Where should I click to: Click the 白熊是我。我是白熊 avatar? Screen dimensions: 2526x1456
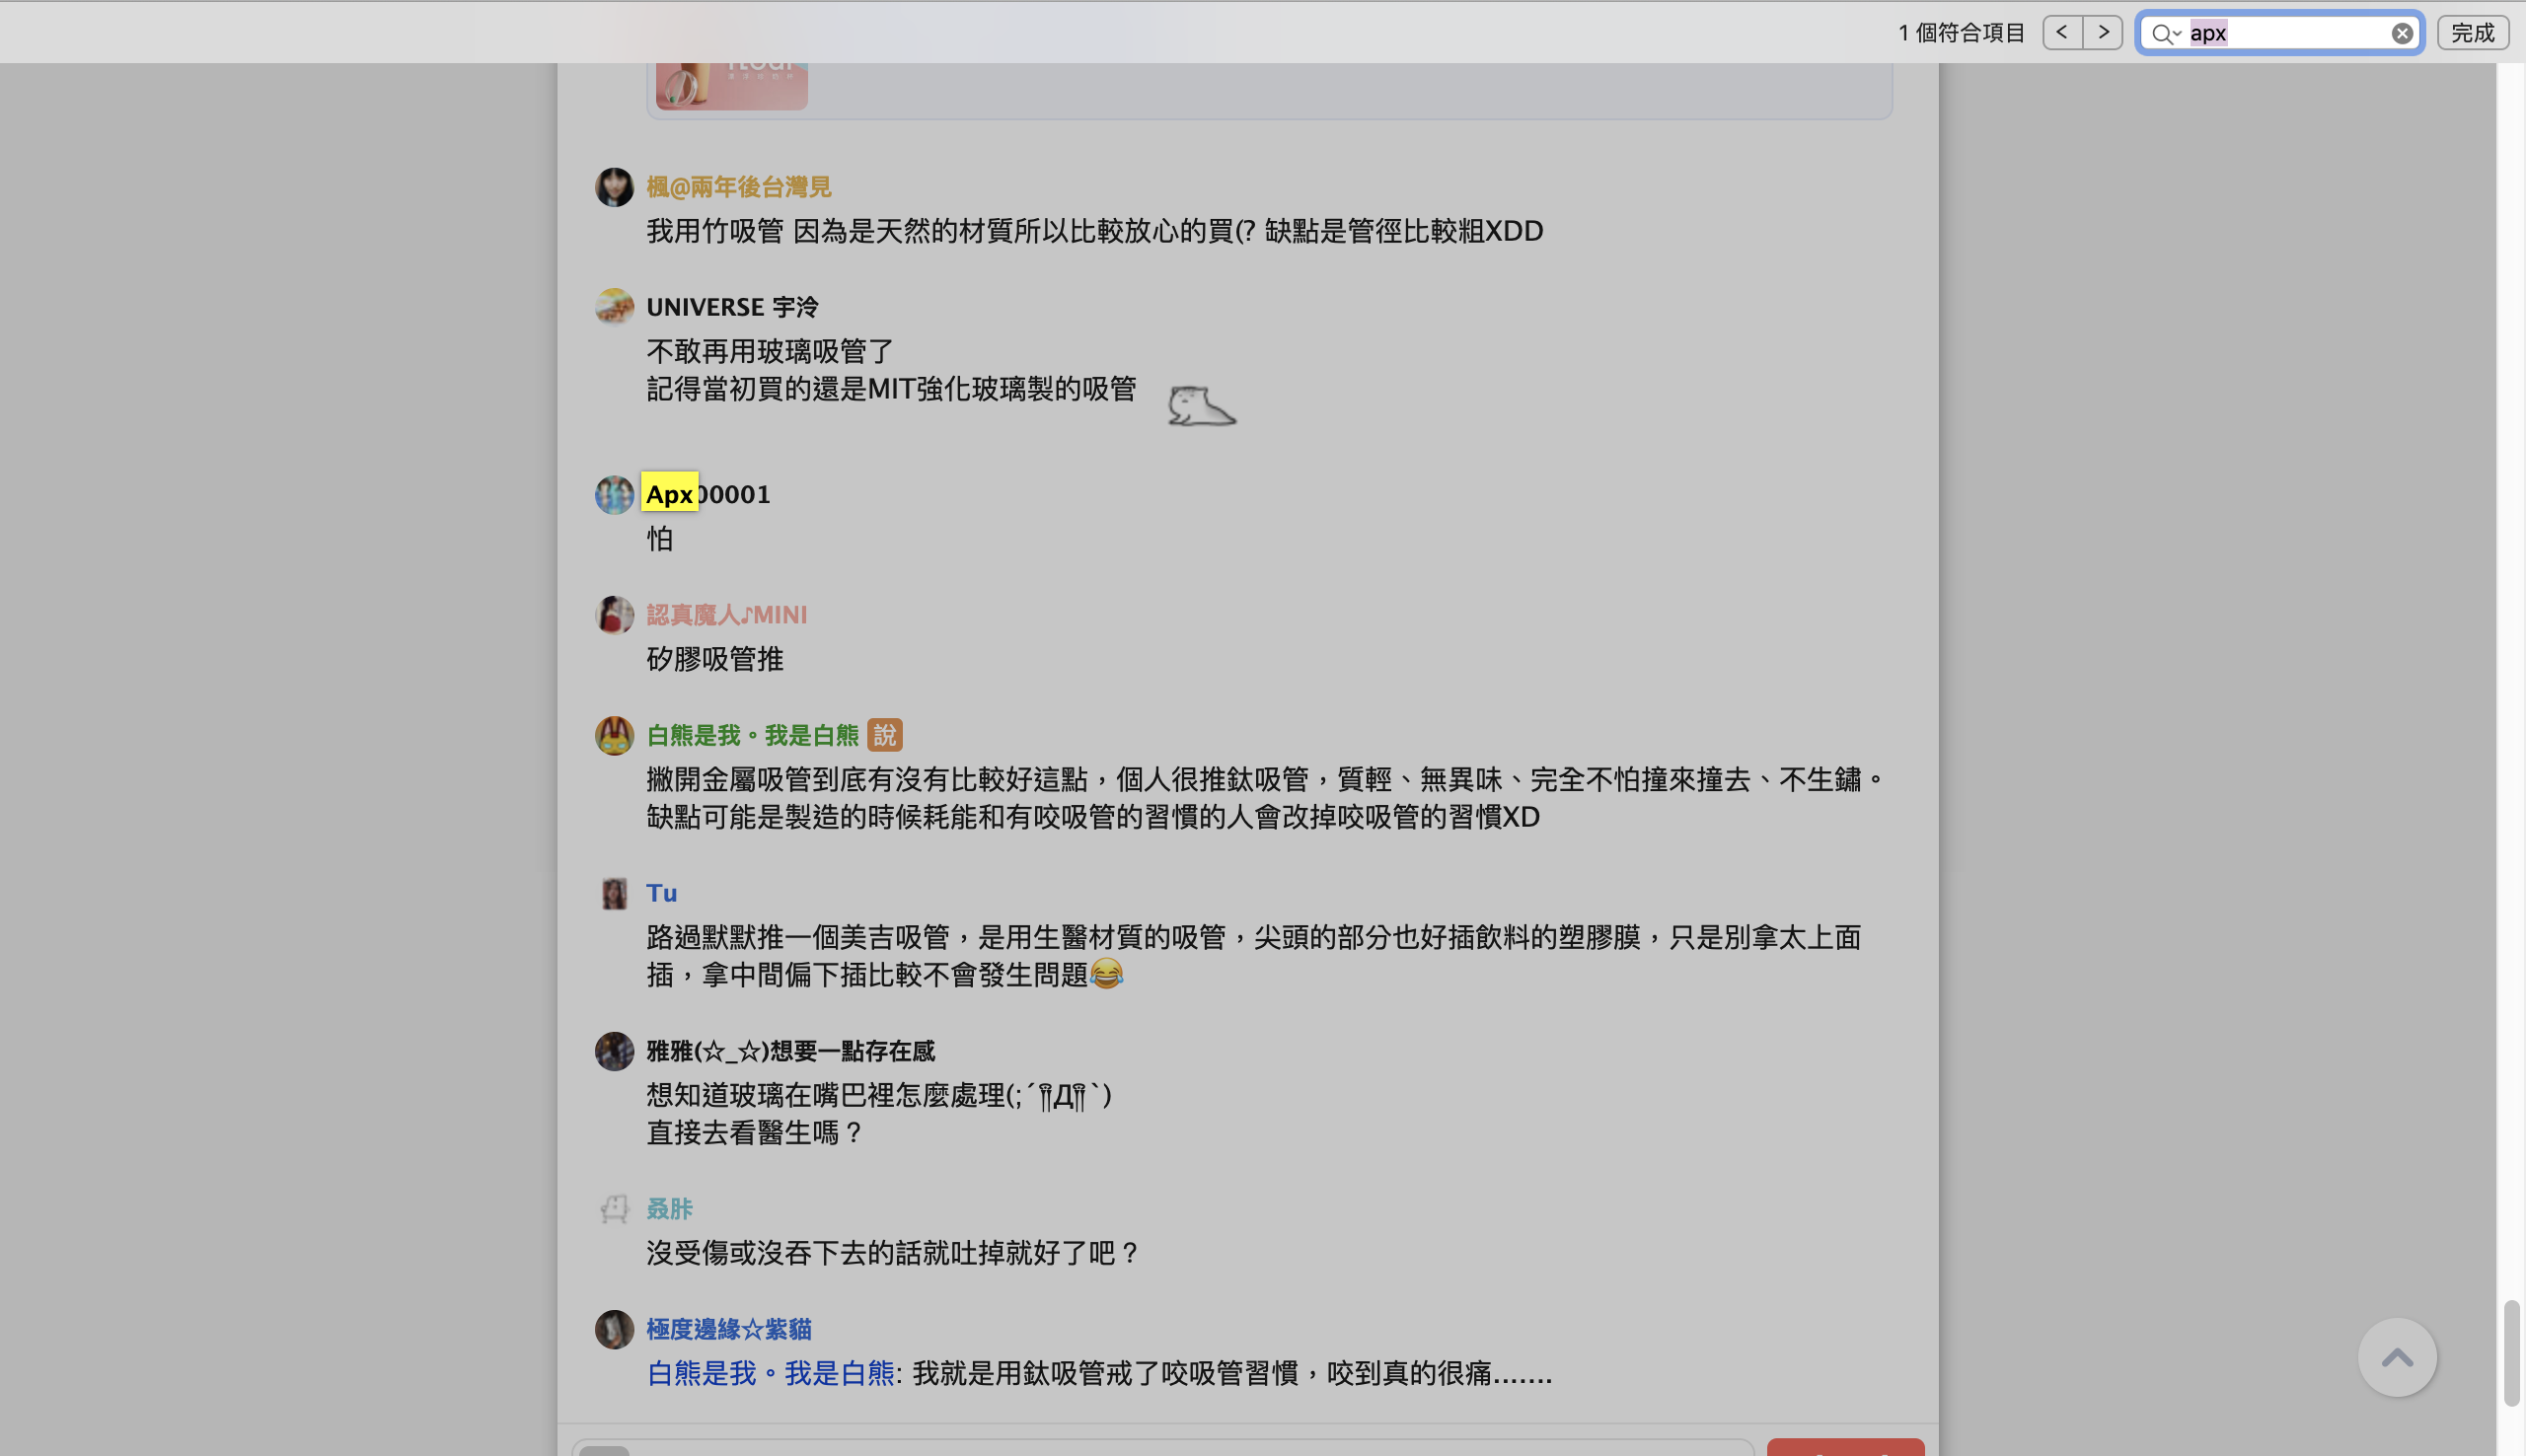tap(614, 735)
